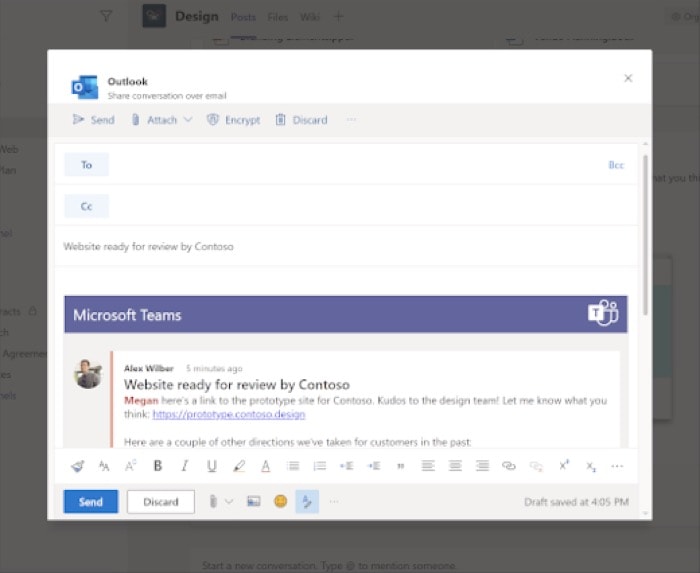Open more options ellipsis in the top toolbar

351,119
